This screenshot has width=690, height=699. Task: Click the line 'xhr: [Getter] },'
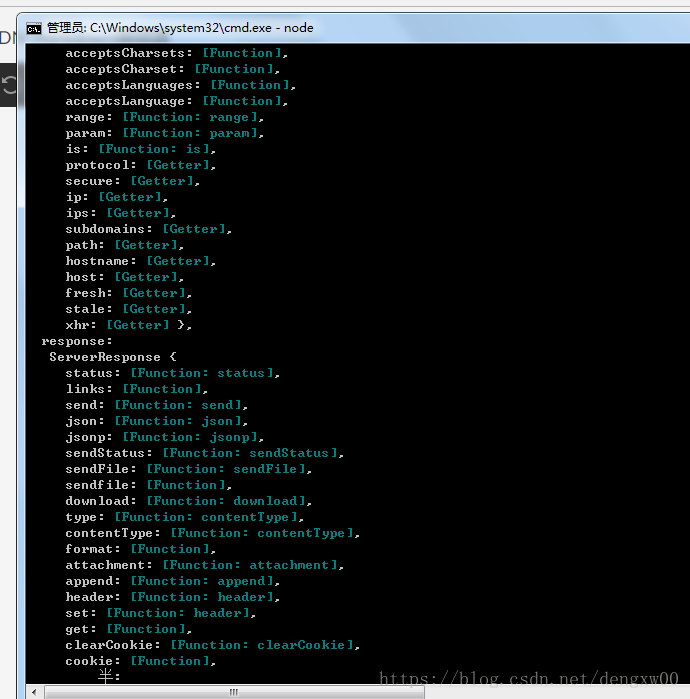click(x=128, y=325)
